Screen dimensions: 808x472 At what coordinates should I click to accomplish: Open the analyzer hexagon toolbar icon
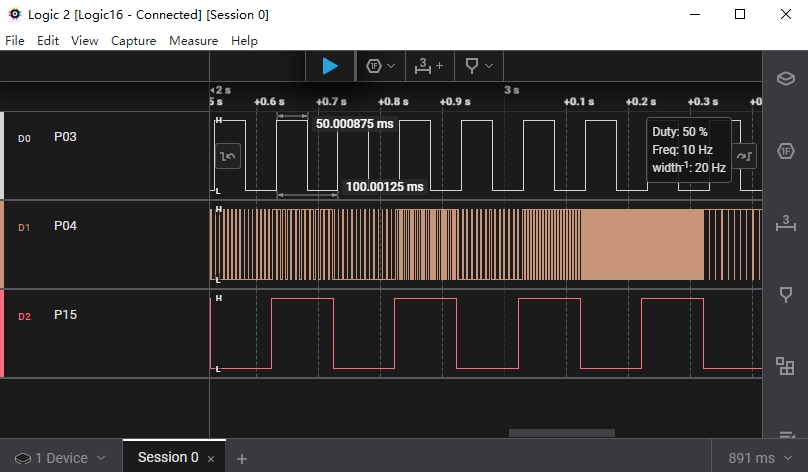[x=374, y=66]
